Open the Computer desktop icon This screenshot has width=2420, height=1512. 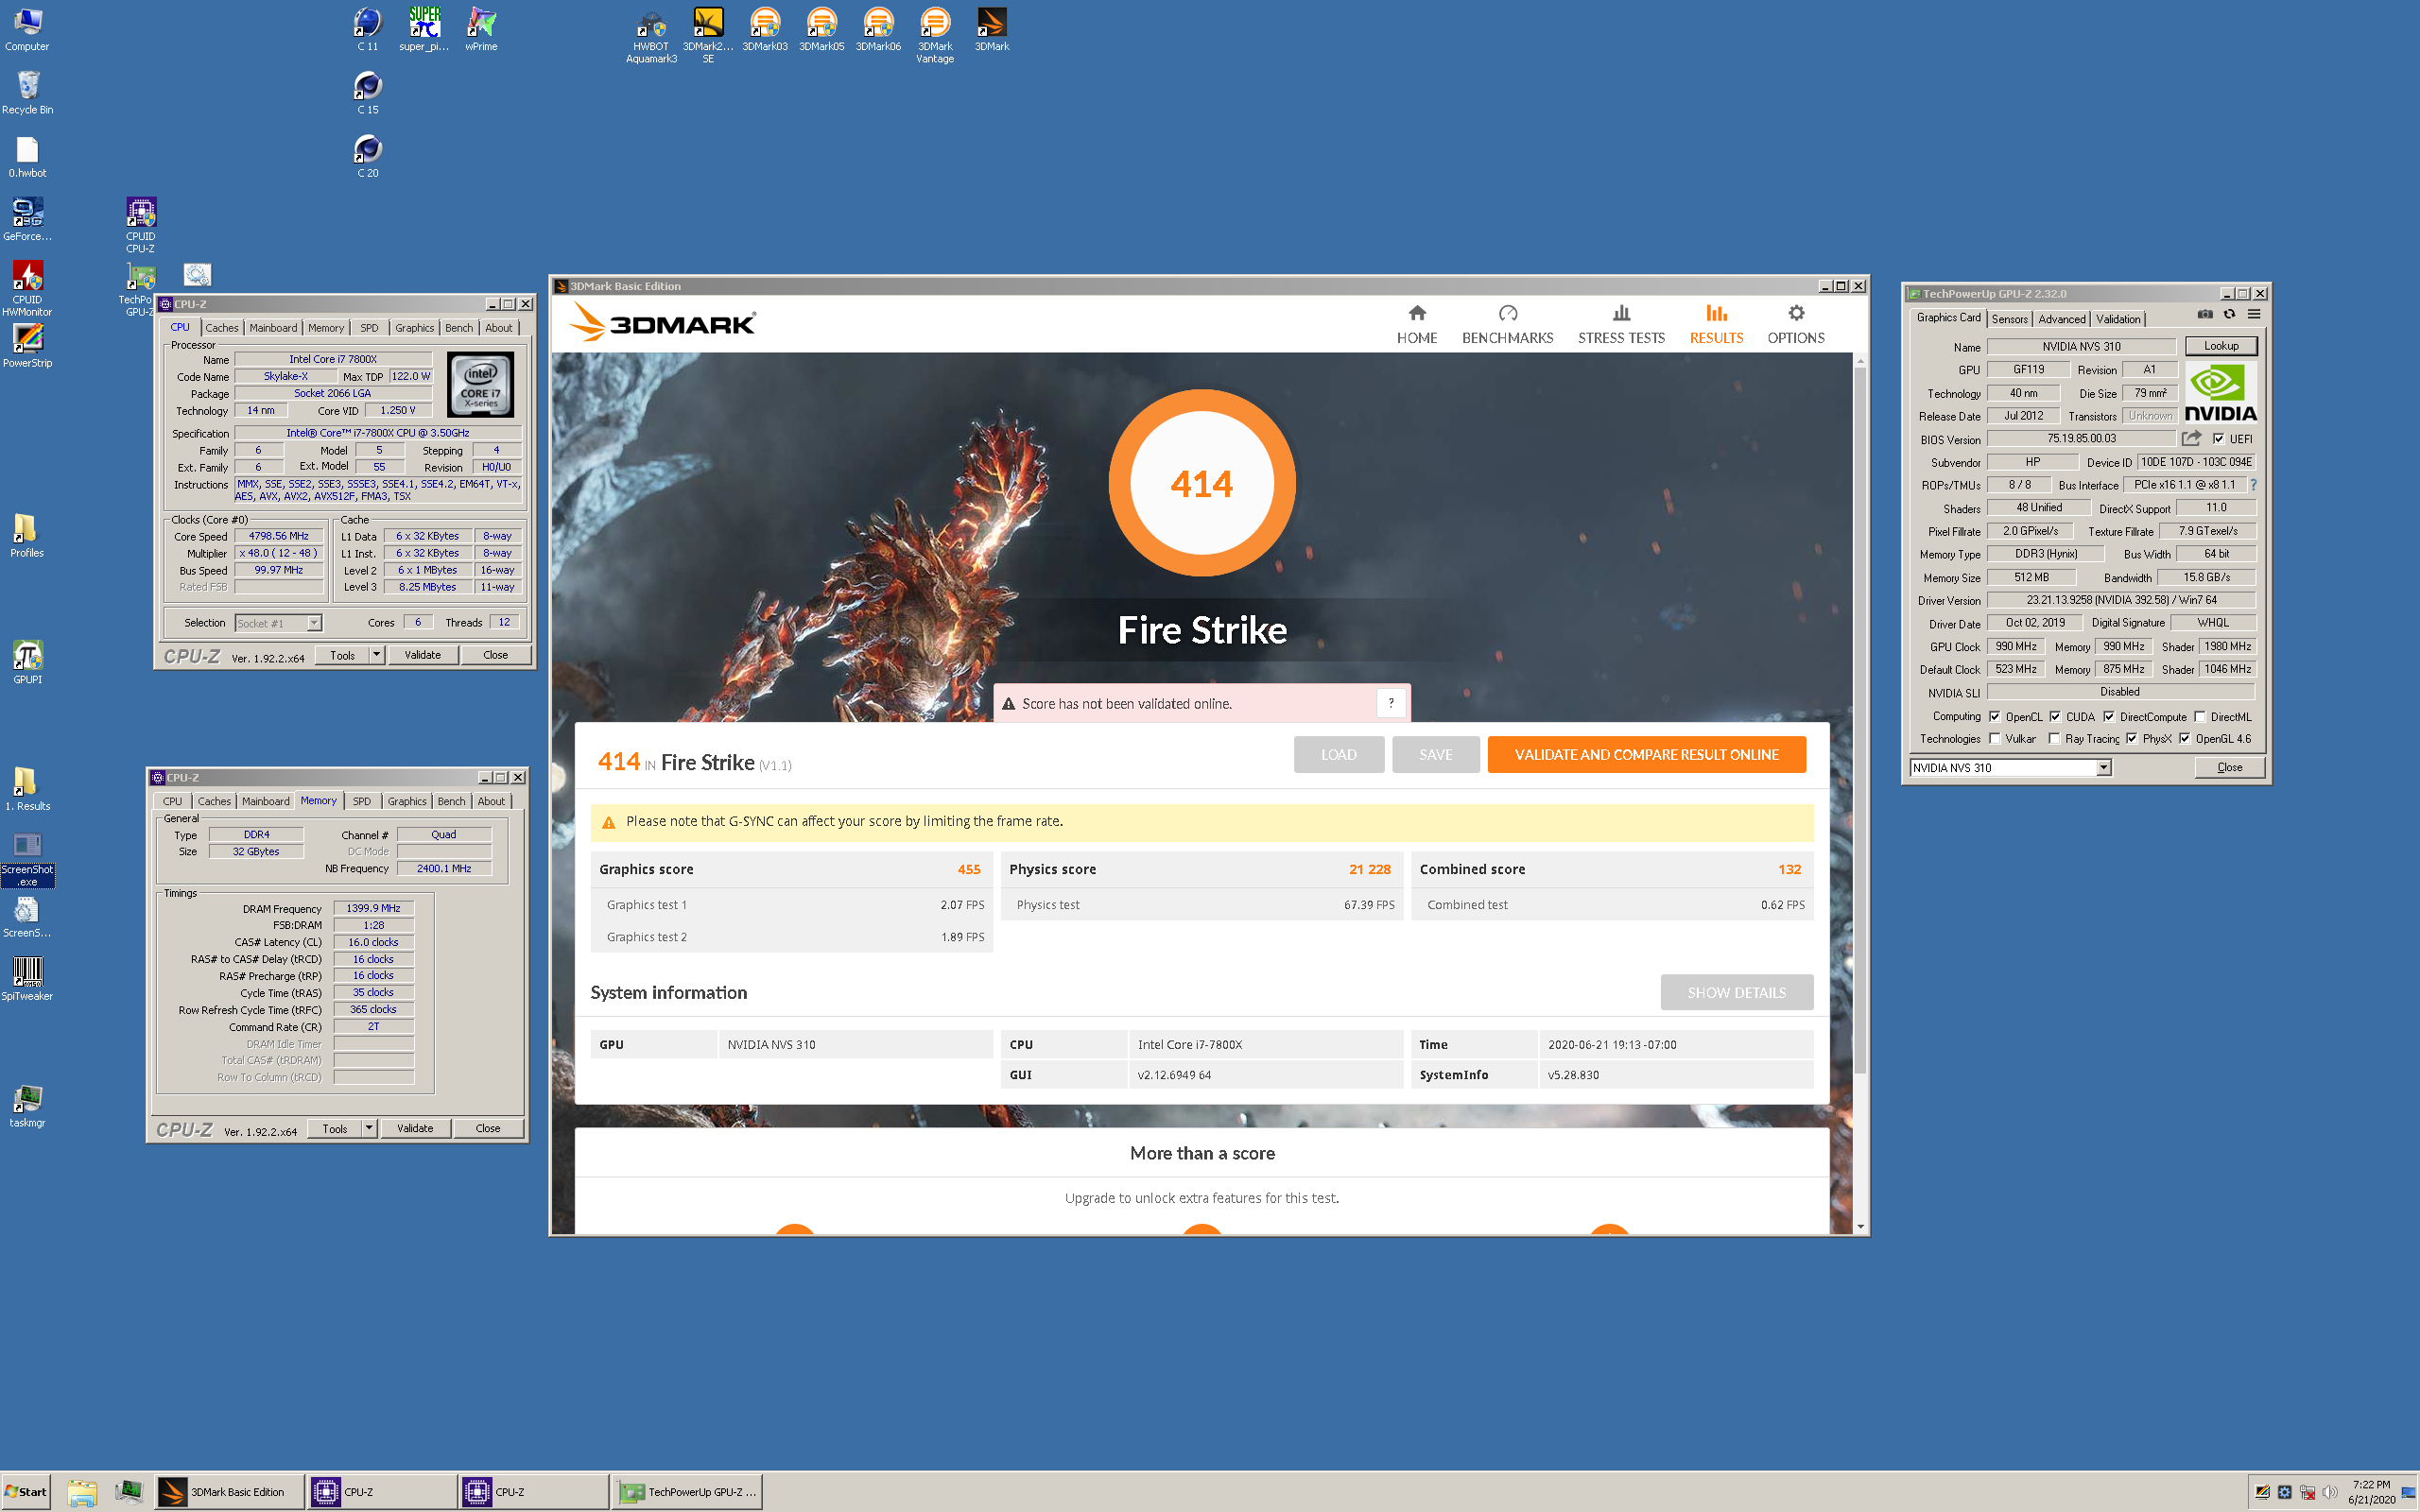[27, 30]
